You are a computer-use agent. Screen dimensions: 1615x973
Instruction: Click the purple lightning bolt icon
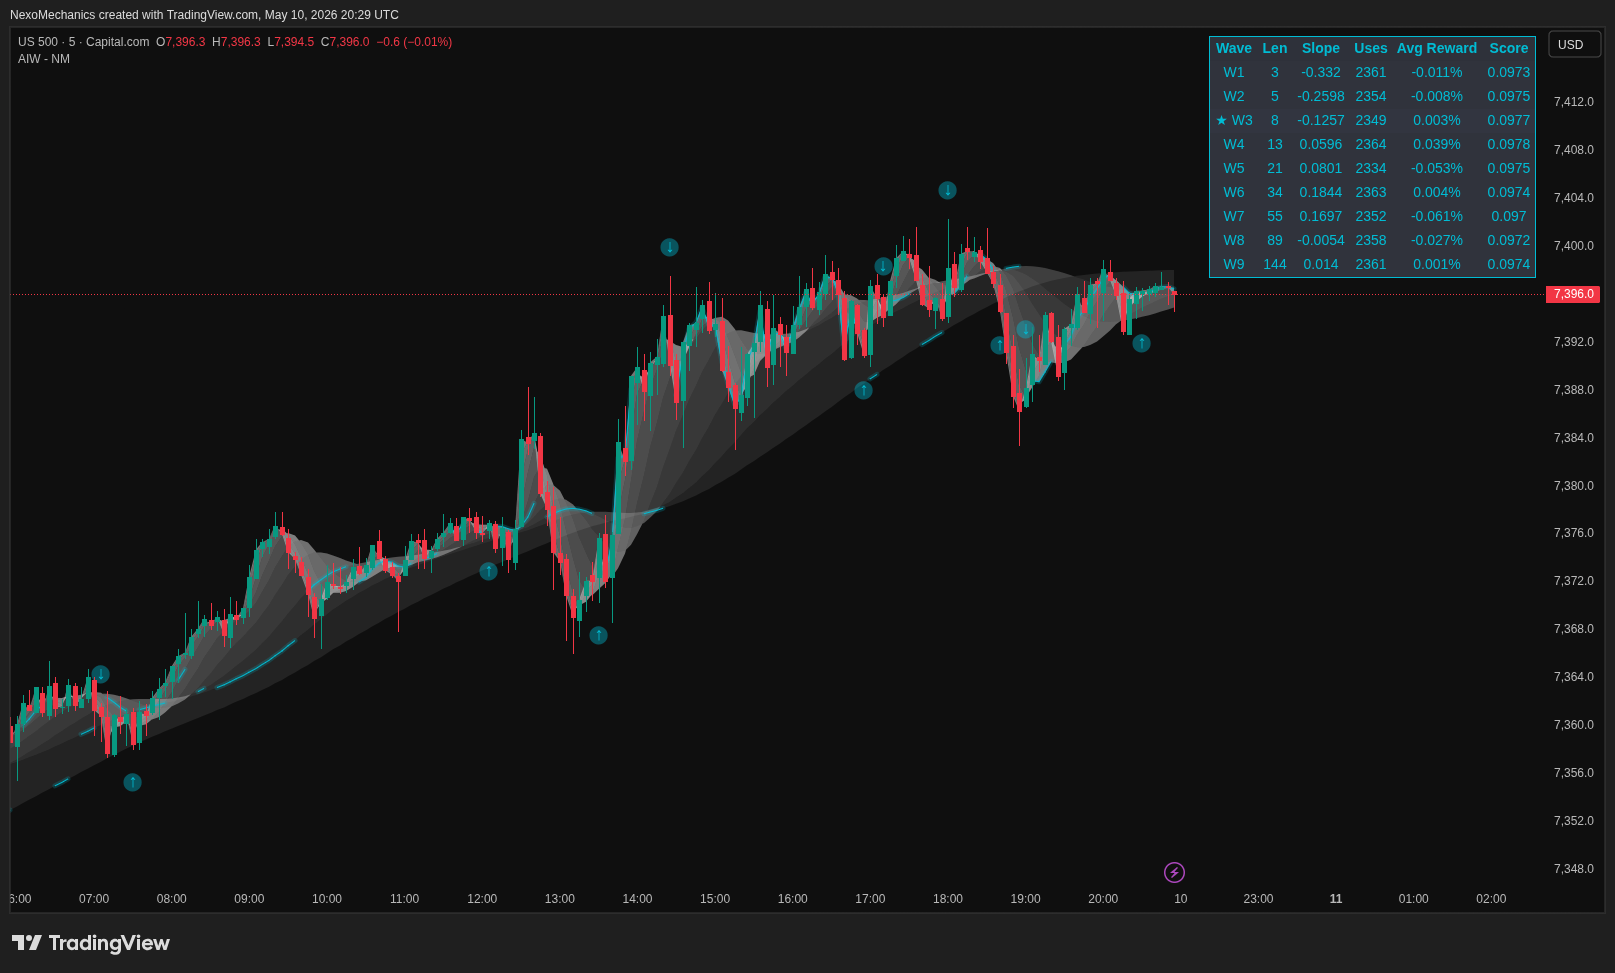click(1174, 873)
